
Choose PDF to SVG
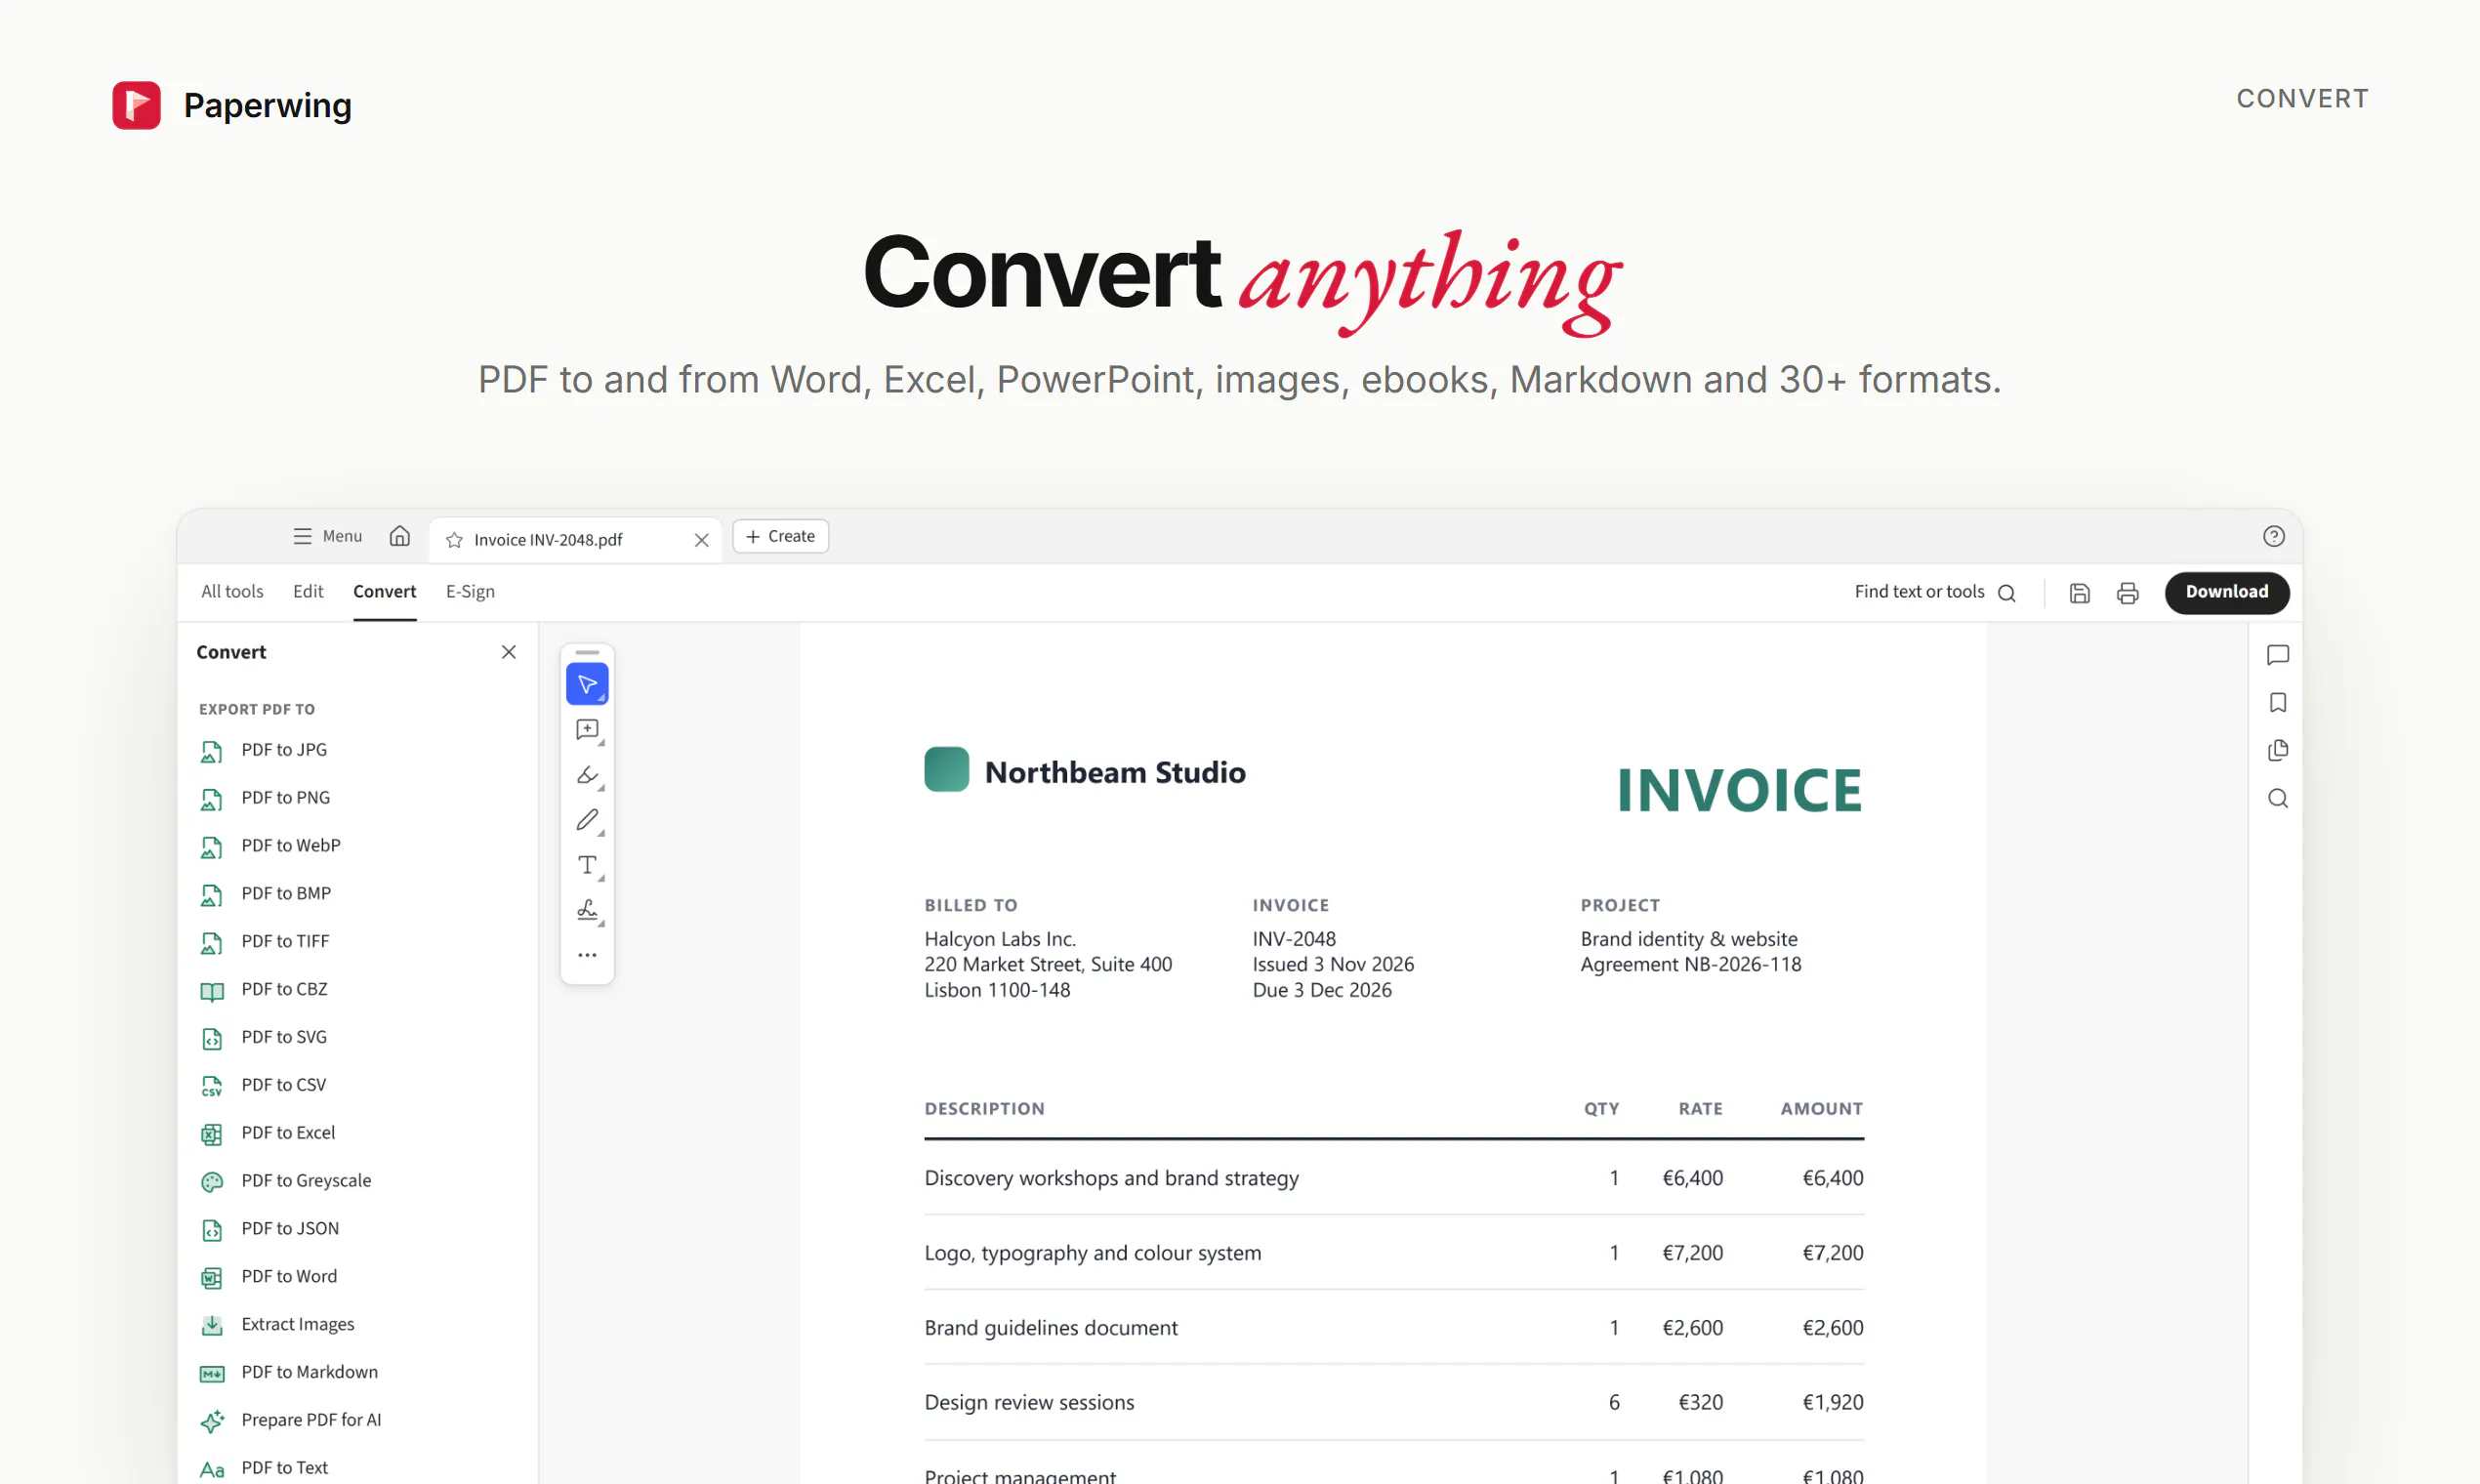[356, 1037]
